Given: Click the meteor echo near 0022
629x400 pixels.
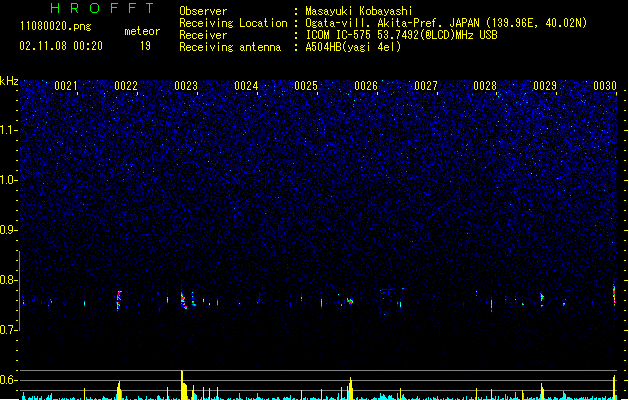Looking at the screenshot, I should click(x=119, y=300).
